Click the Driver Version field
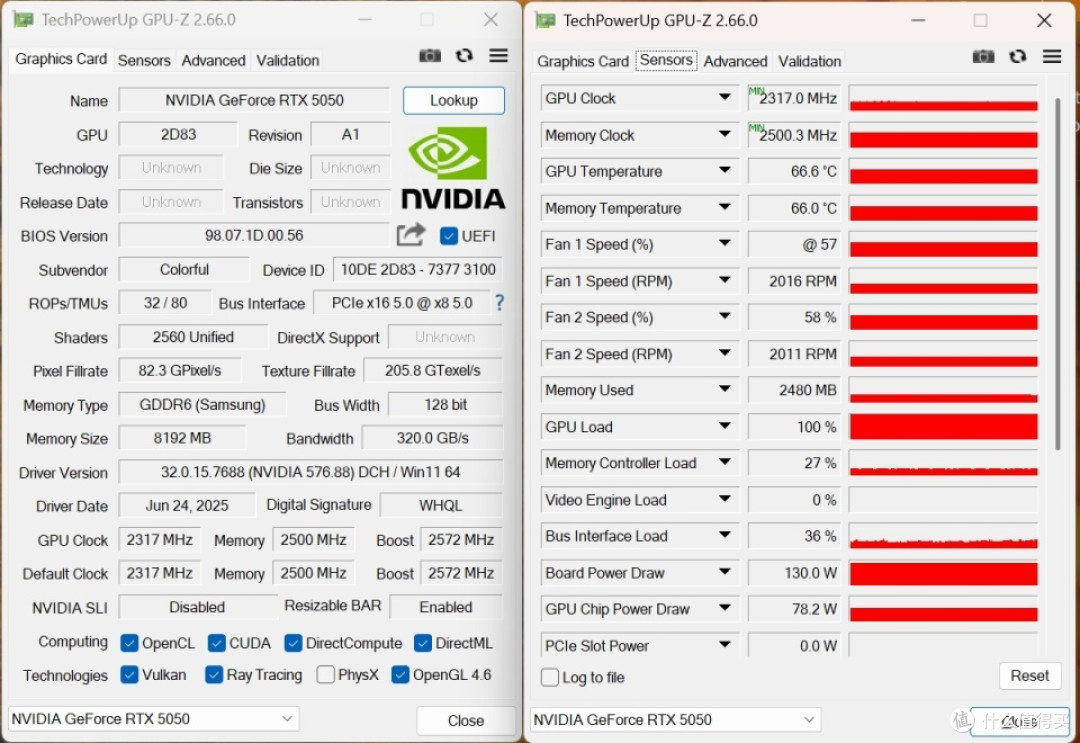 (311, 472)
